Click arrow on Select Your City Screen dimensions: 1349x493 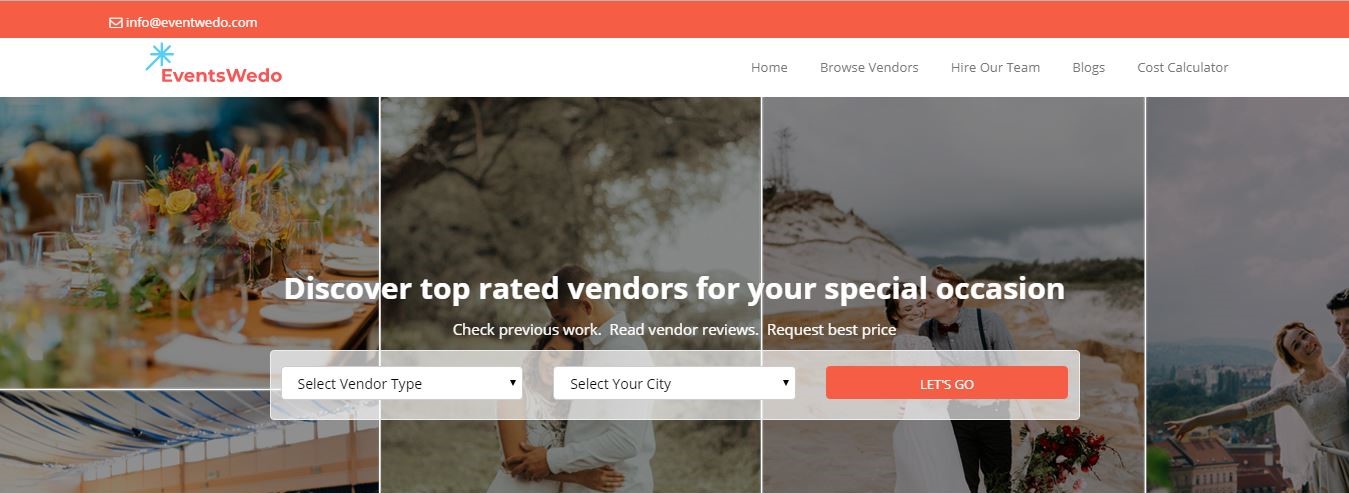786,383
